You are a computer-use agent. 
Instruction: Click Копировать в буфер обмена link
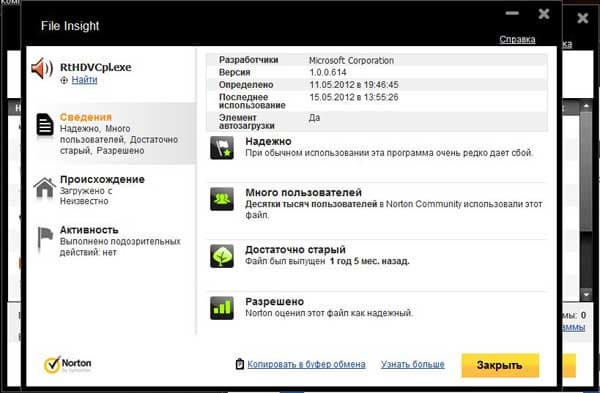(x=306, y=364)
